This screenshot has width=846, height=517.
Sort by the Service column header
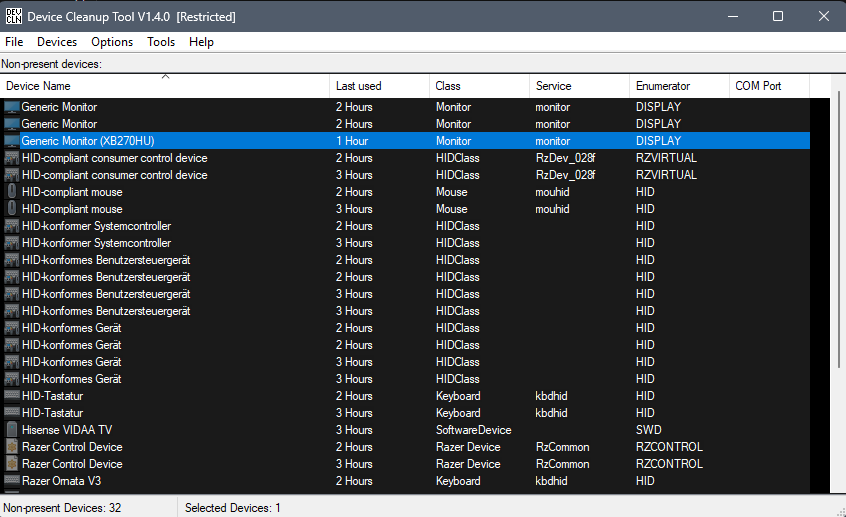point(579,86)
